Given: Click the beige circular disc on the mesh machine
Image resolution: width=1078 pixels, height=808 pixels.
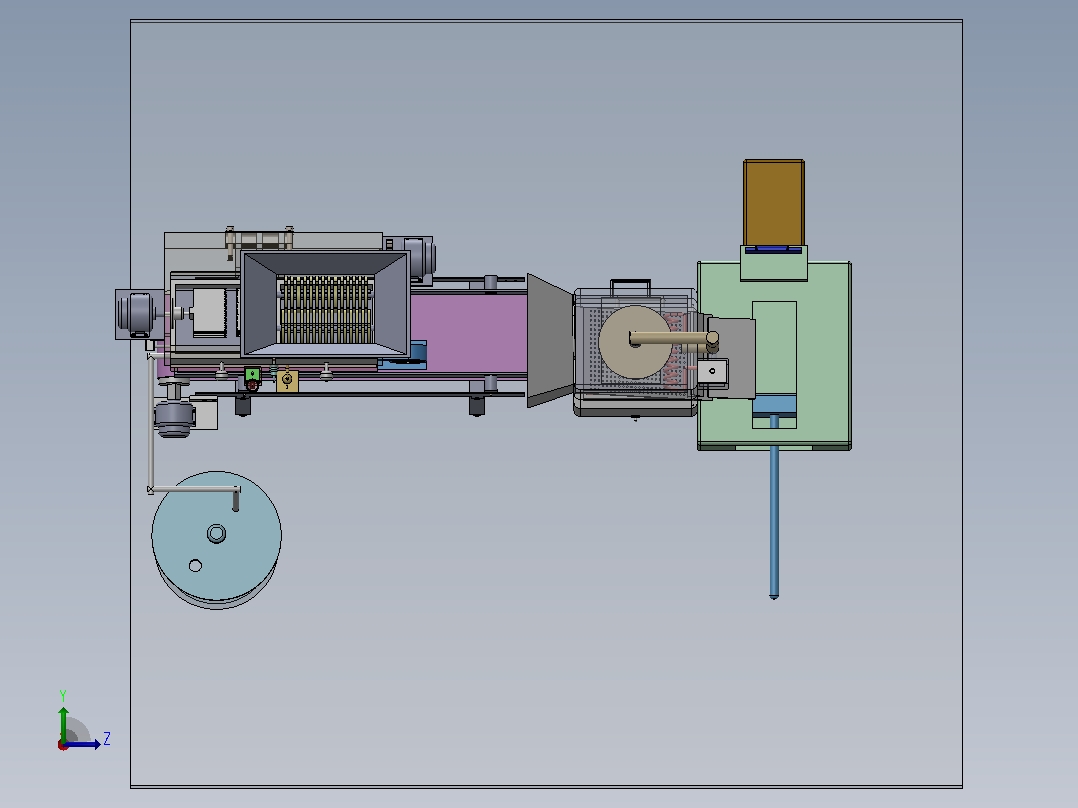Looking at the screenshot, I should (x=635, y=342).
